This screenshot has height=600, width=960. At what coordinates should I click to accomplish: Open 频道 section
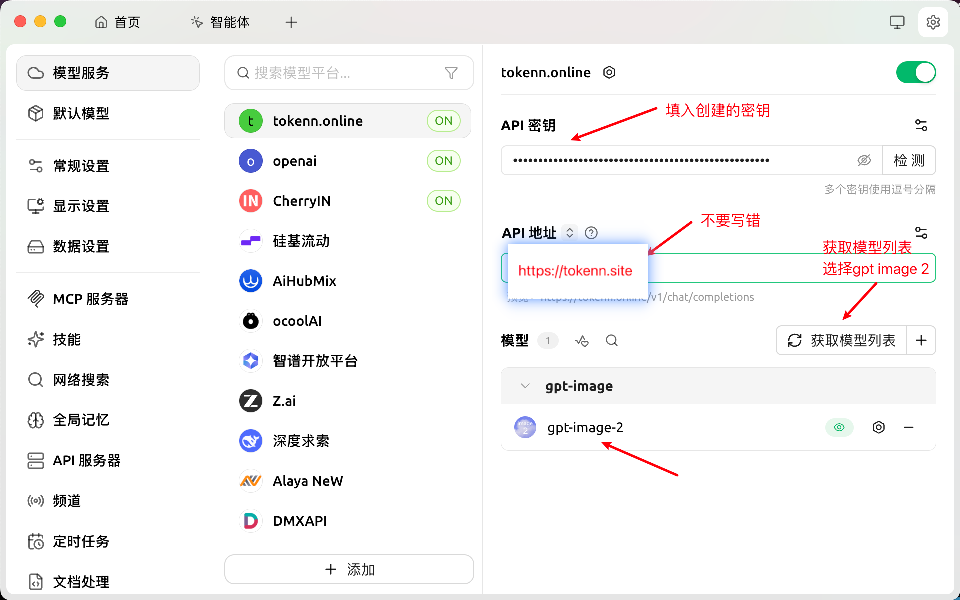tap(108, 501)
